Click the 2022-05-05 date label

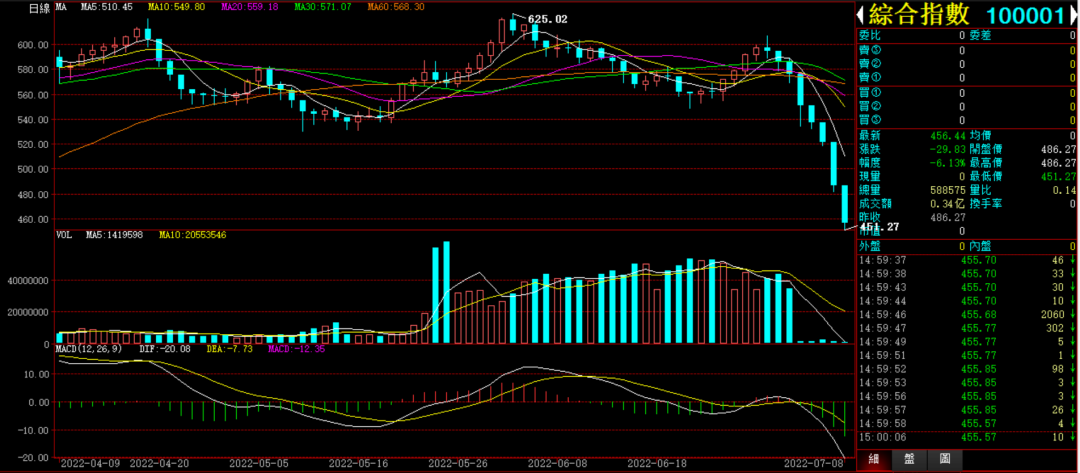coord(259,463)
